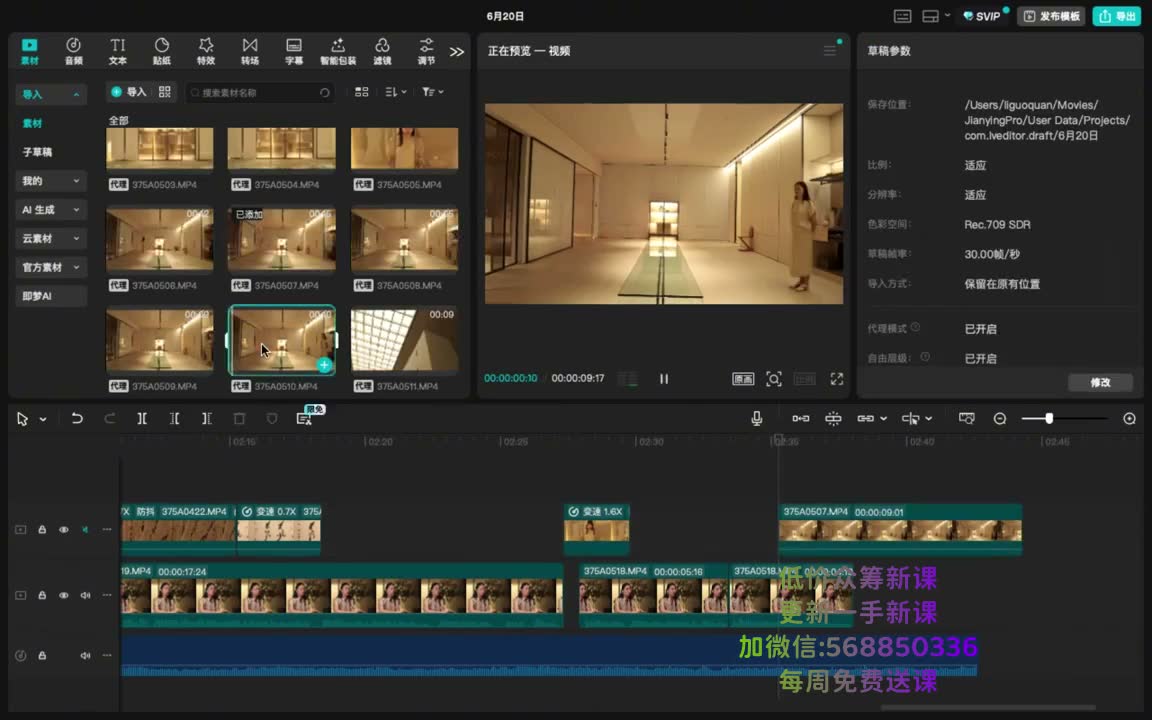Open the 字幕 captions panel
The width and height of the screenshot is (1152, 720).
294,51
